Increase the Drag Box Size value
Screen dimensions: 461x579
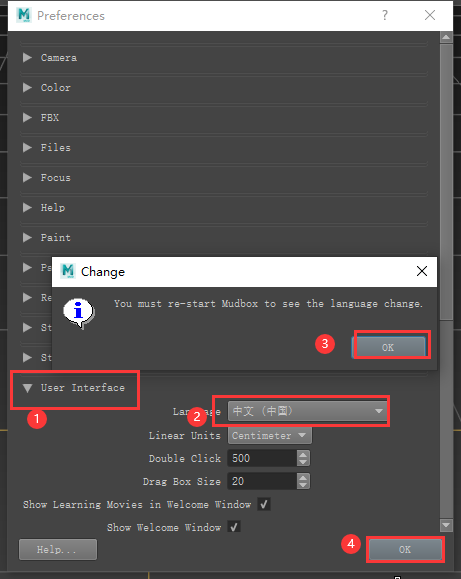point(303,477)
